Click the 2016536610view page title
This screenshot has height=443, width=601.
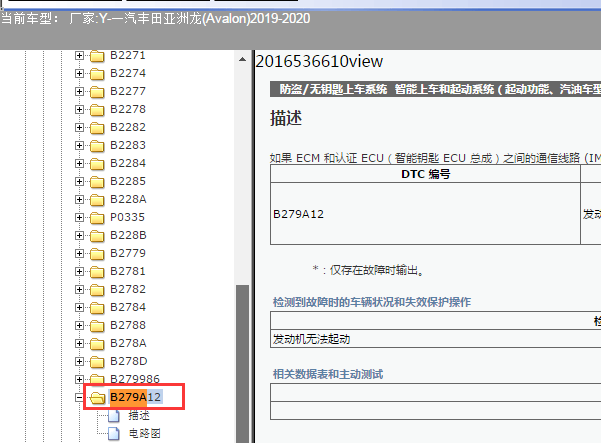click(x=319, y=61)
